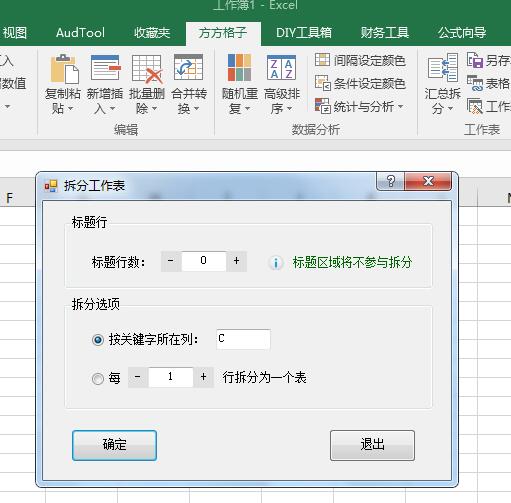
Task: Click the 新增插入 icon
Action: 105,68
